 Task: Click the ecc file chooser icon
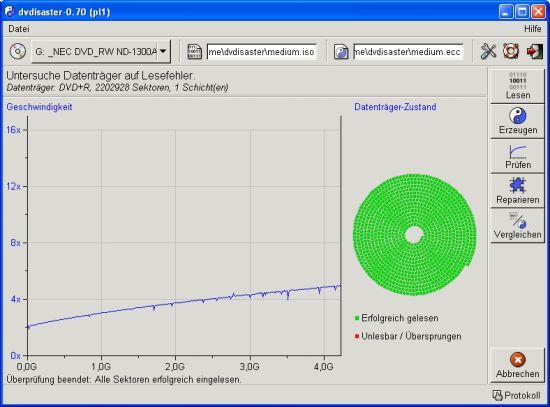[x=341, y=52]
